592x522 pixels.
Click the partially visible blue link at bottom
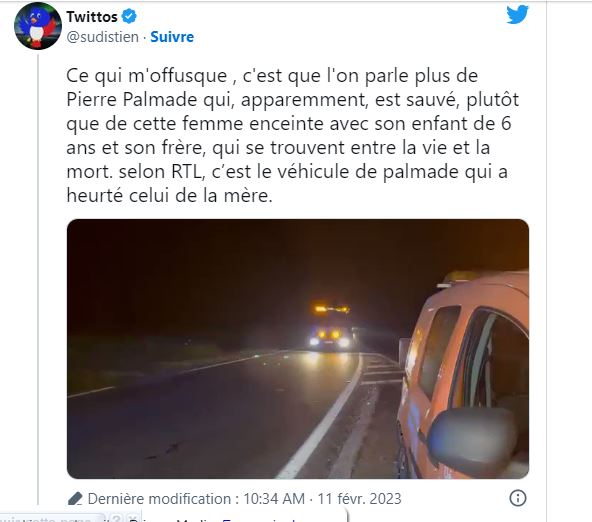[x=259, y=520]
